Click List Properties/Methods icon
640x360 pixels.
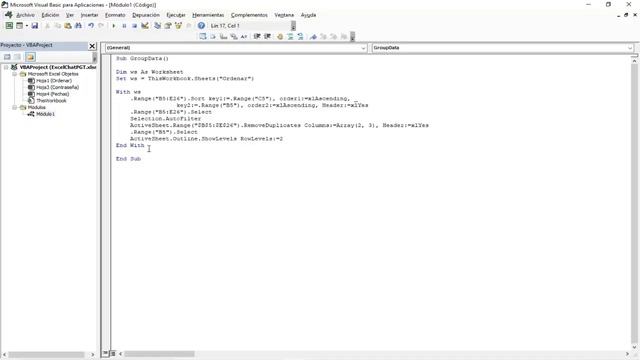(203, 36)
